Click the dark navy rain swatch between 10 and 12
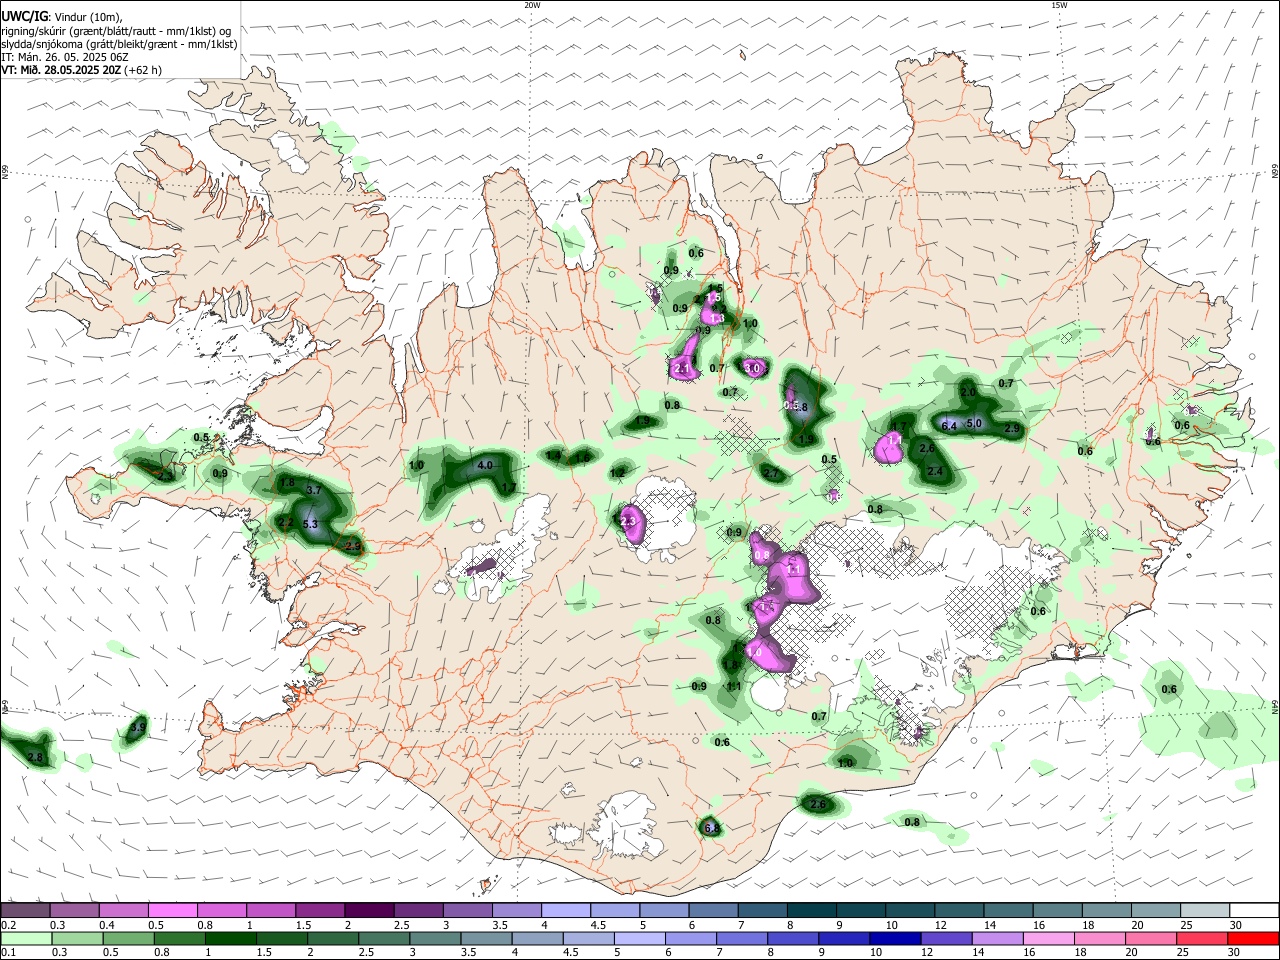This screenshot has width=1280, height=960. click(893, 938)
